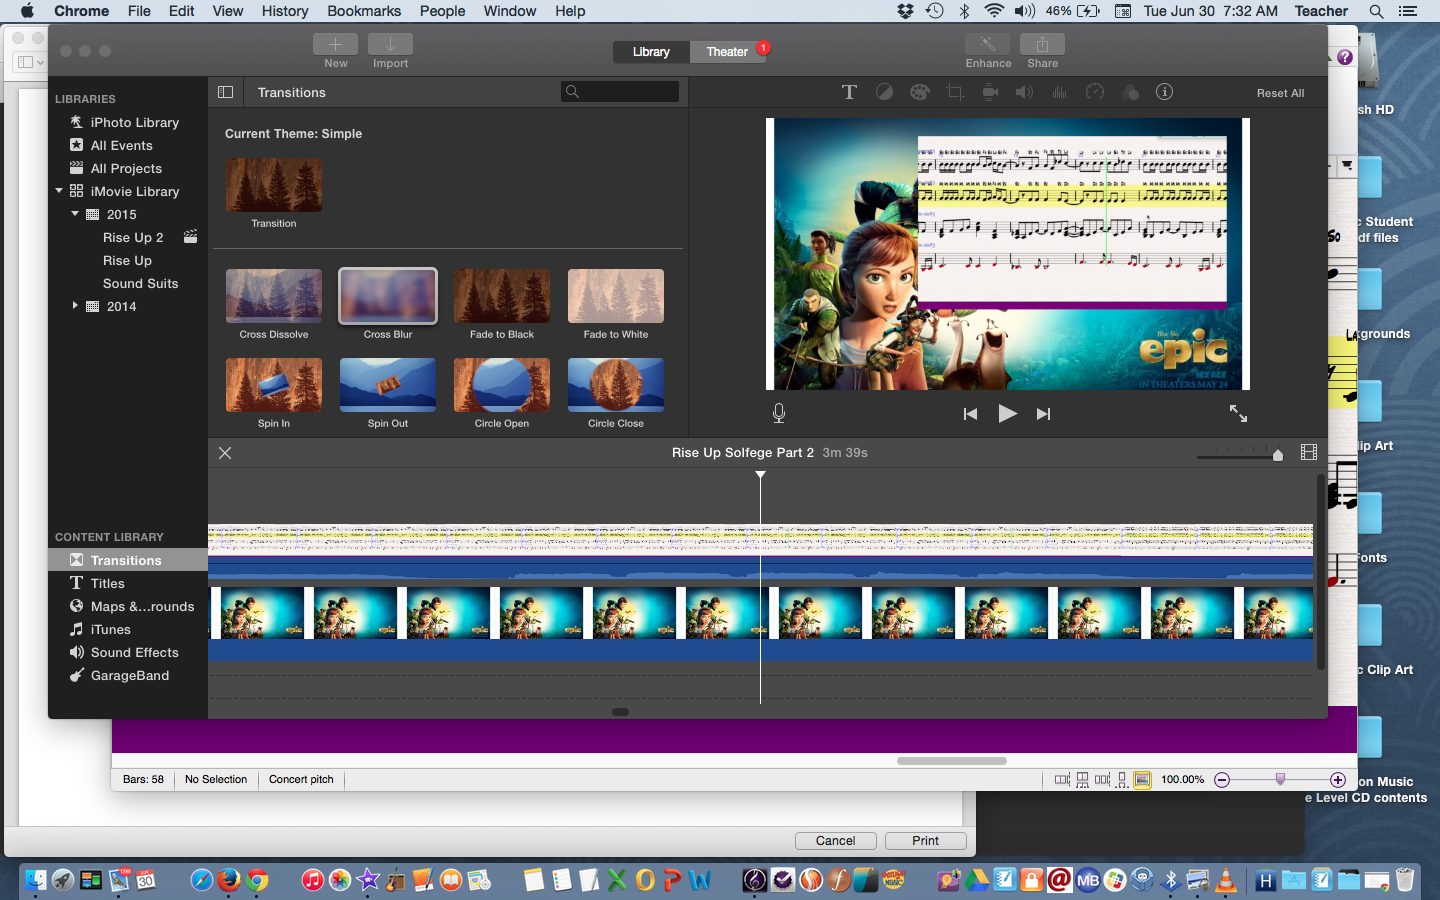Open the volume adjustment control

click(x=1024, y=92)
